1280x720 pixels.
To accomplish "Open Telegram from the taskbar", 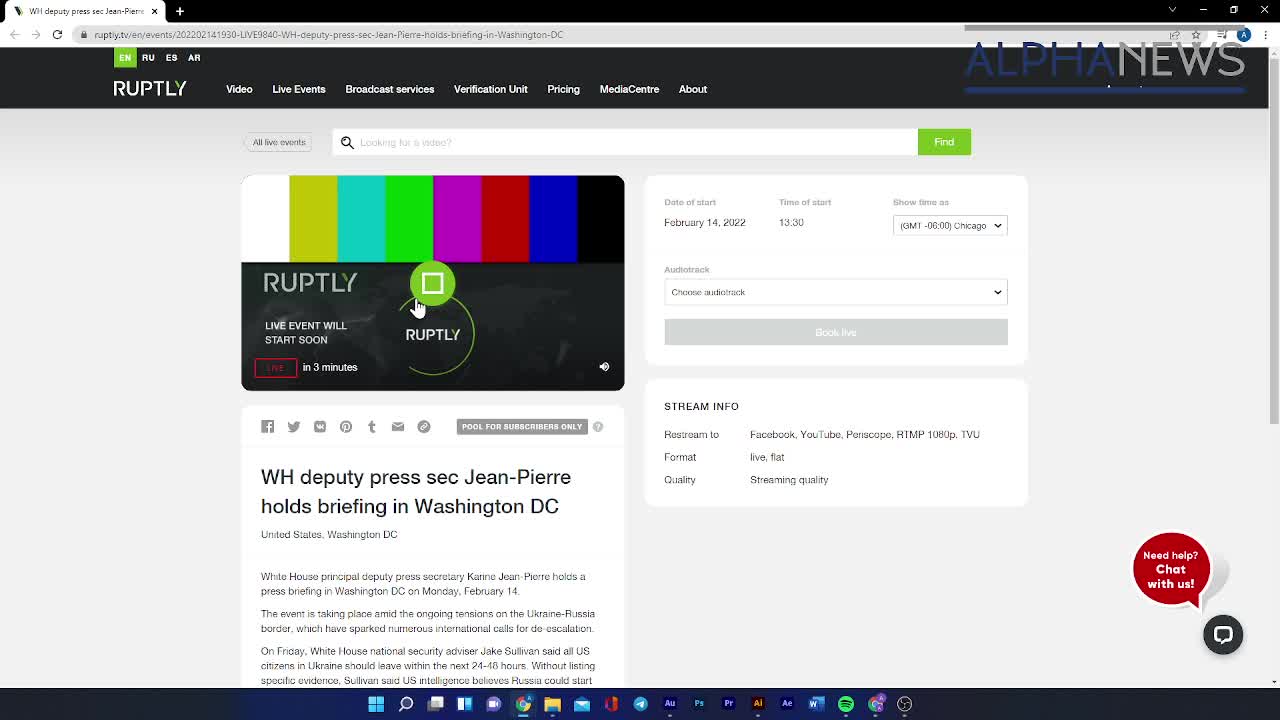I will click(641, 704).
